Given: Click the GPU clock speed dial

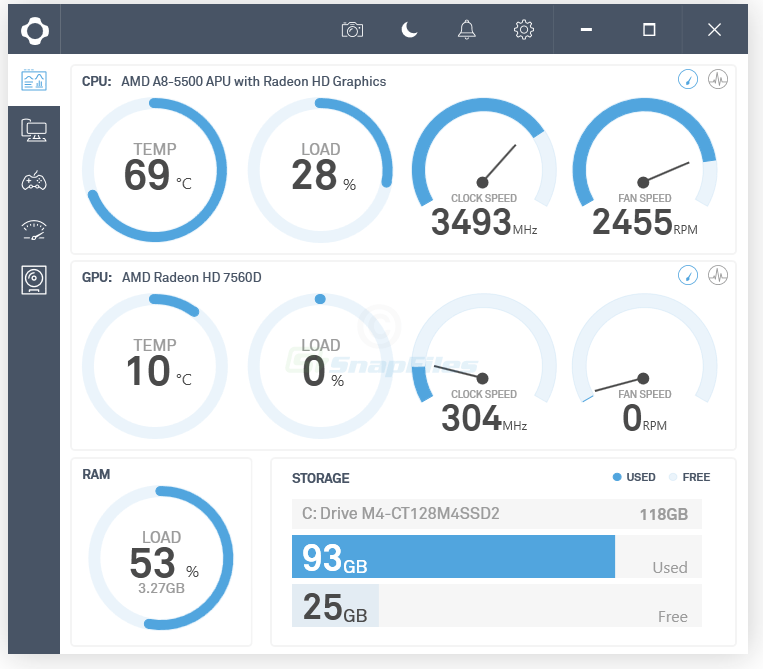Looking at the screenshot, I should (x=484, y=364).
